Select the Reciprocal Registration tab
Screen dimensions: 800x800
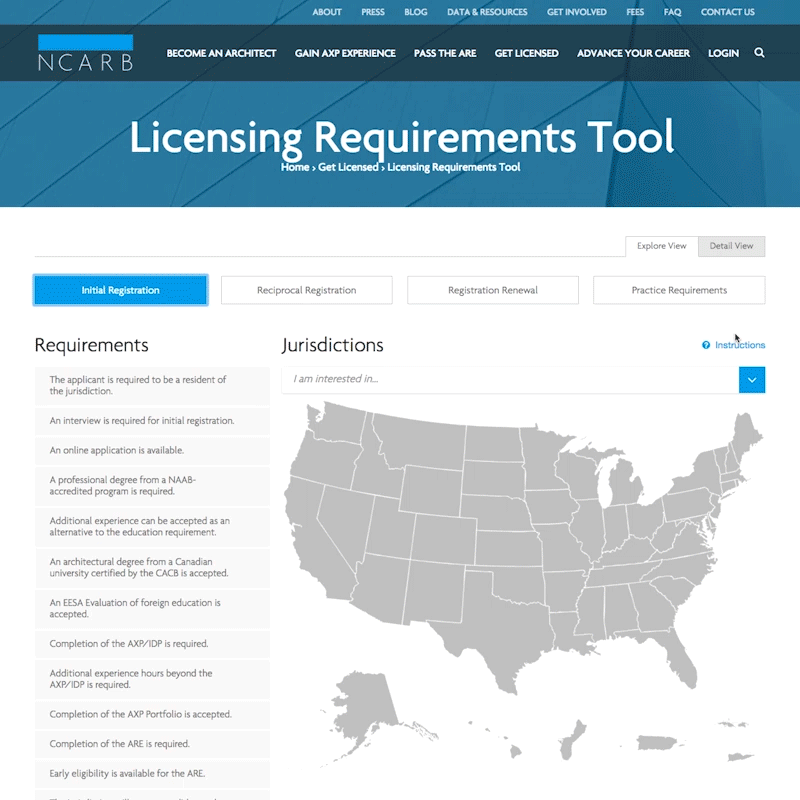pos(307,290)
